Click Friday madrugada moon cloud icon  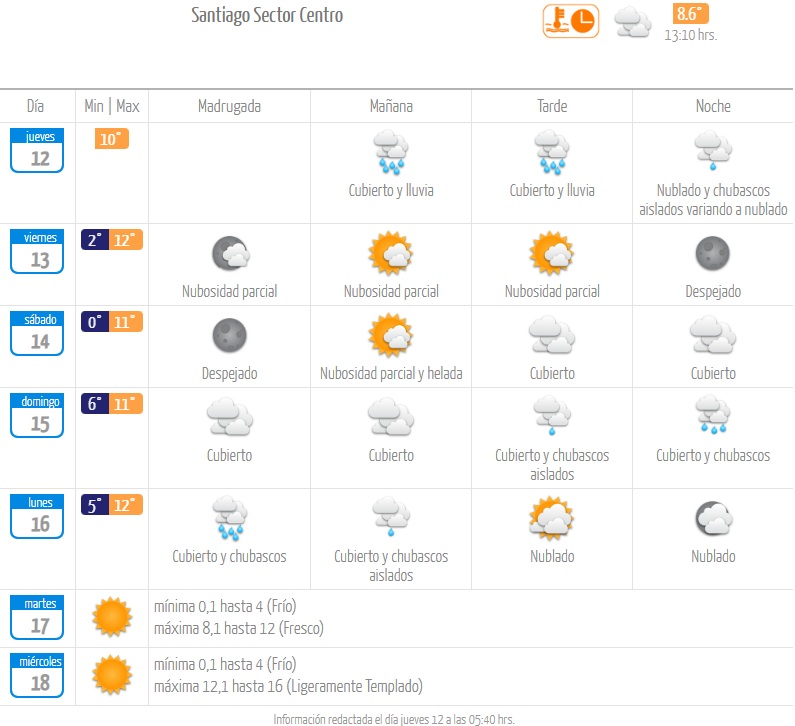(x=231, y=252)
